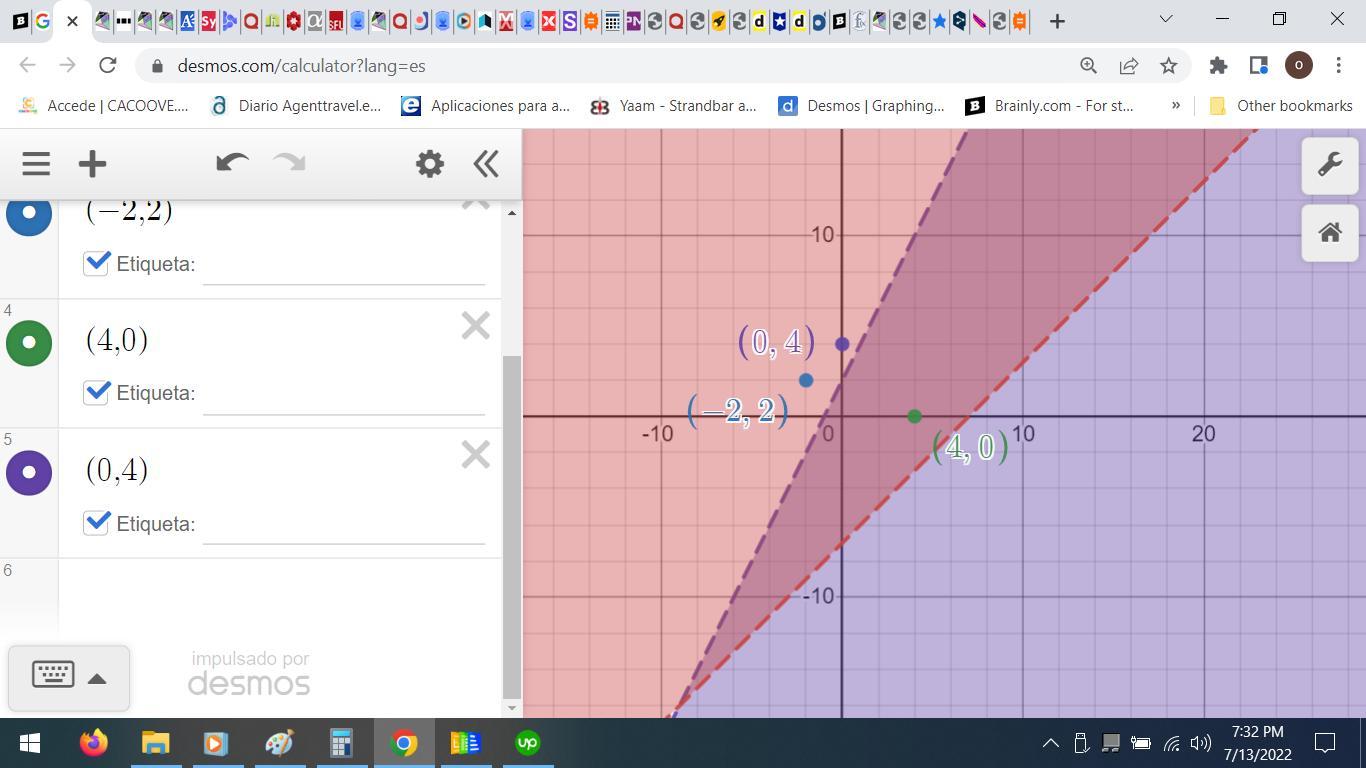Undo the last action

coord(232,164)
